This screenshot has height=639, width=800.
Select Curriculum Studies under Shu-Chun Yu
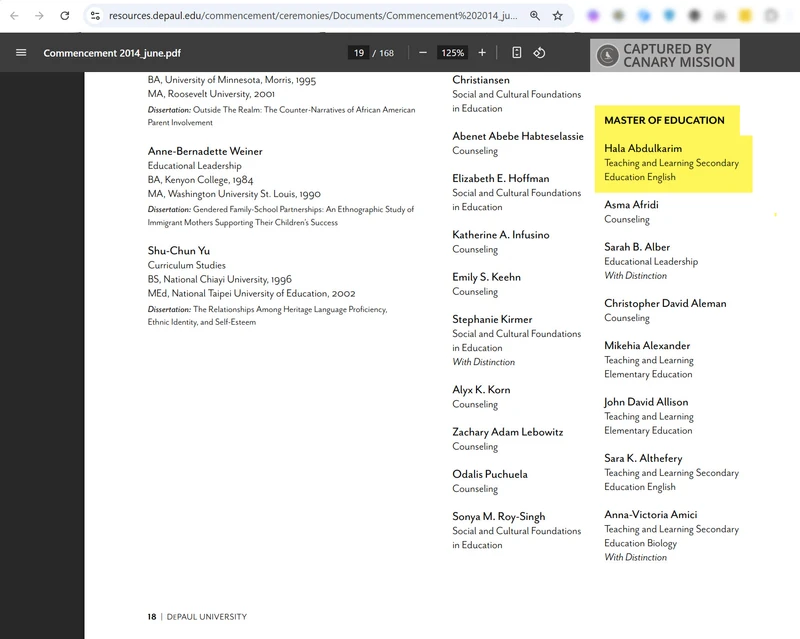pyautogui.click(x=187, y=265)
